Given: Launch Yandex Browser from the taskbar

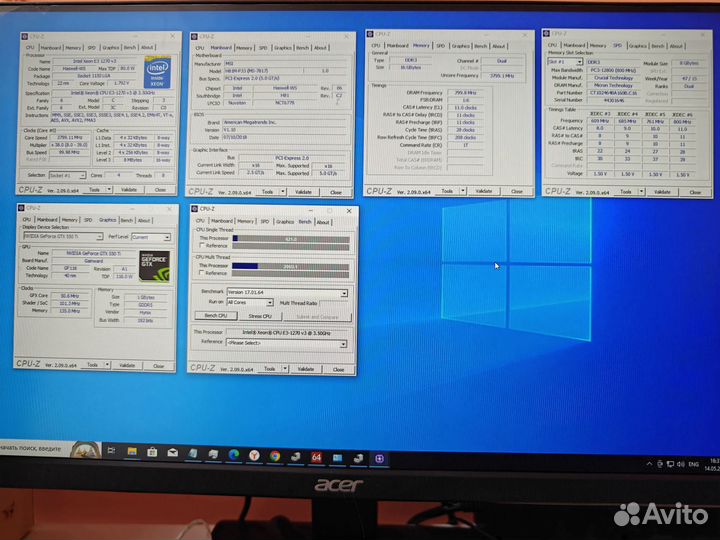Looking at the screenshot, I should coord(254,455).
